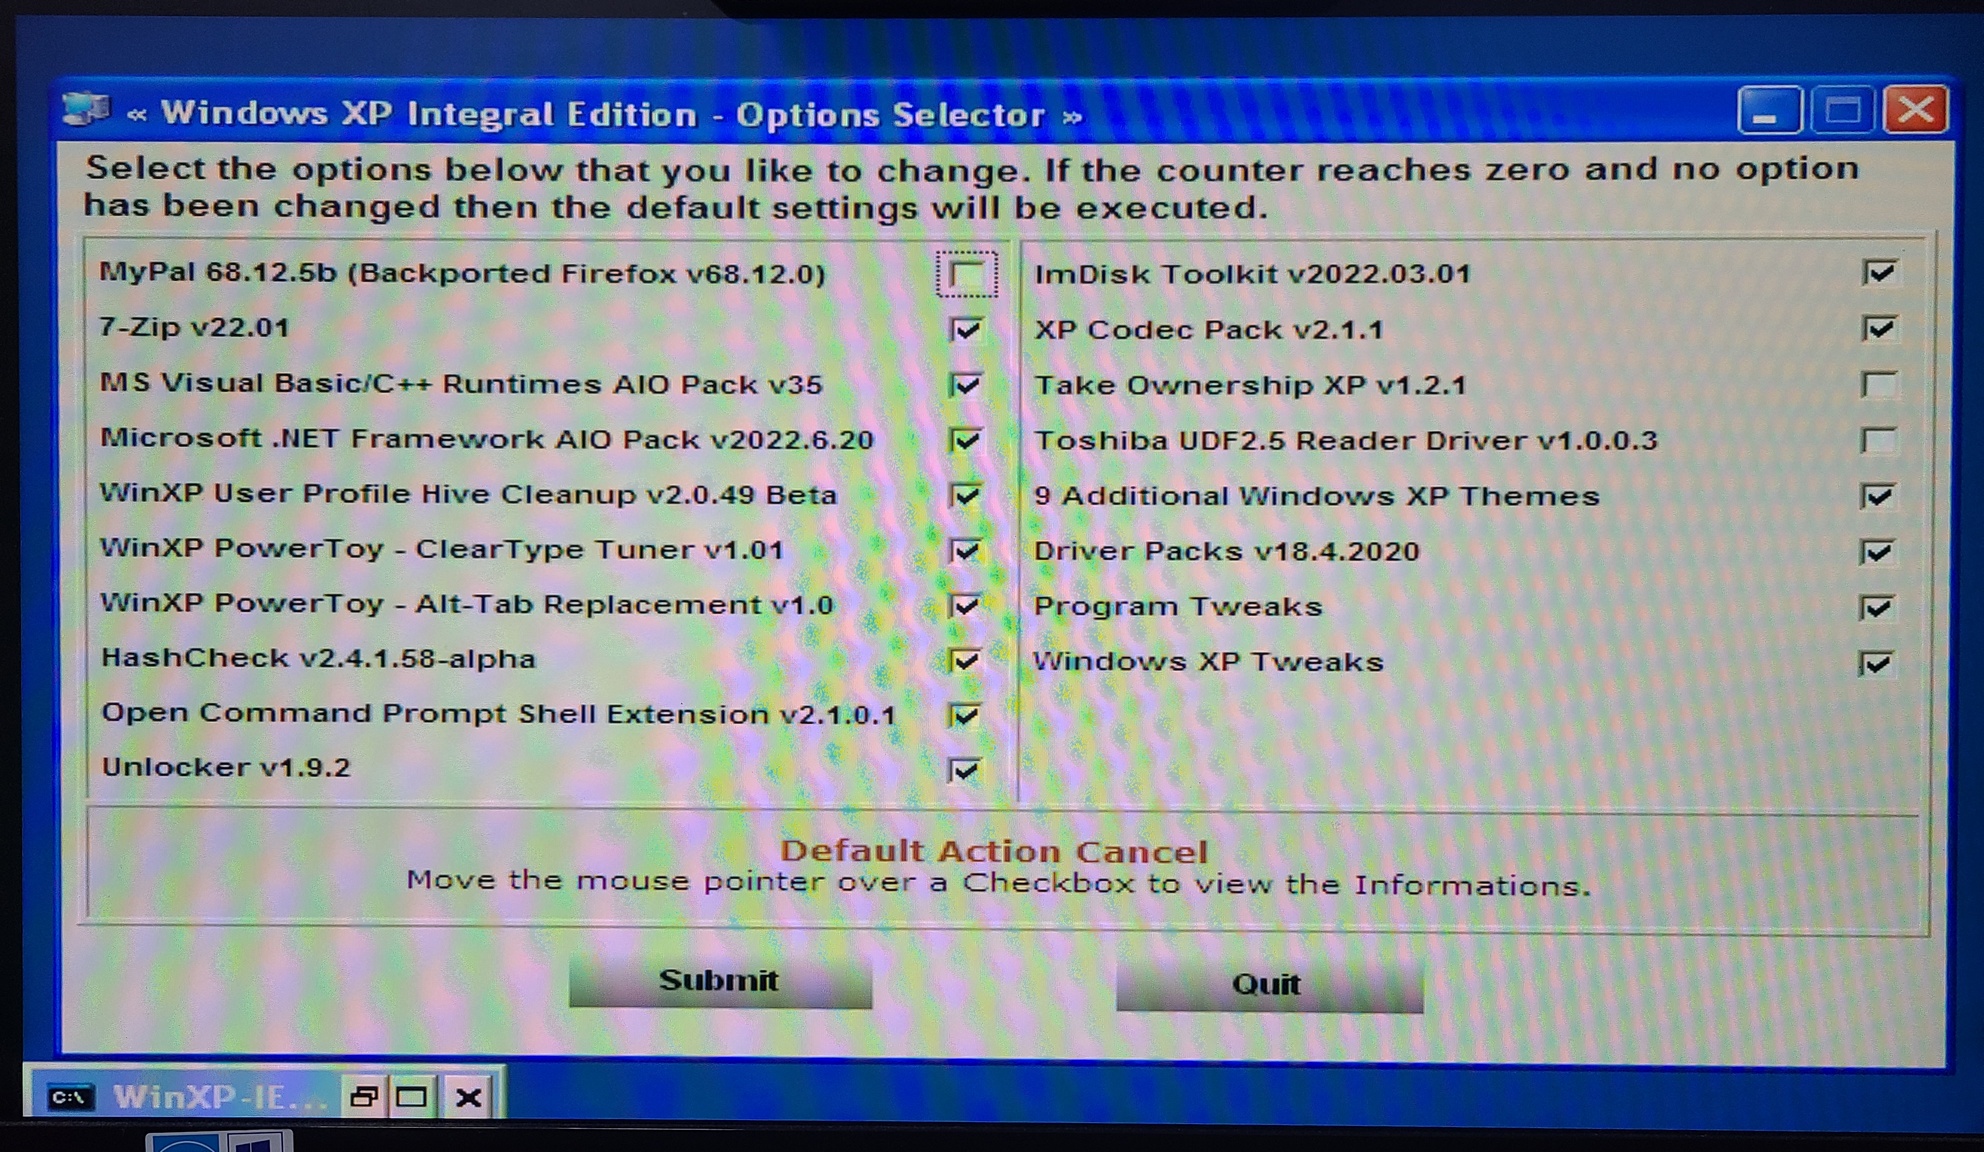Viewport: 1984px width, 1152px height.
Task: Disable Driver Packs v18.4.2020 checkbox
Action: coord(1878,551)
